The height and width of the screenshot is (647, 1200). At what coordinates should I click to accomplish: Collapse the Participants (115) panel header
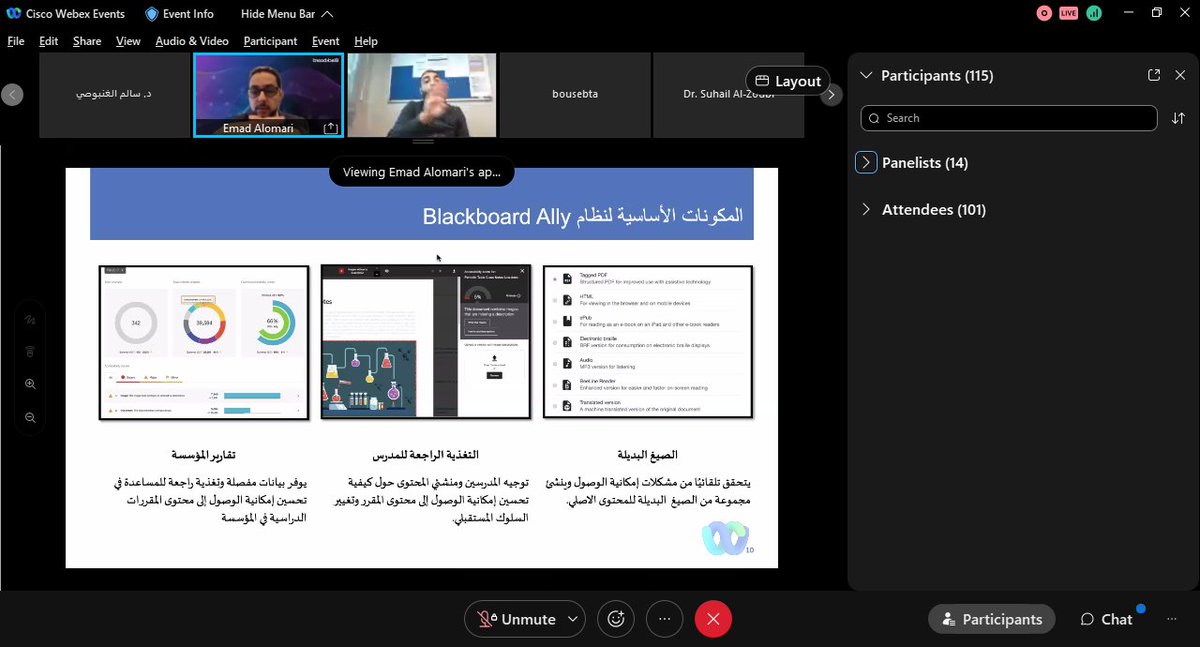(866, 75)
